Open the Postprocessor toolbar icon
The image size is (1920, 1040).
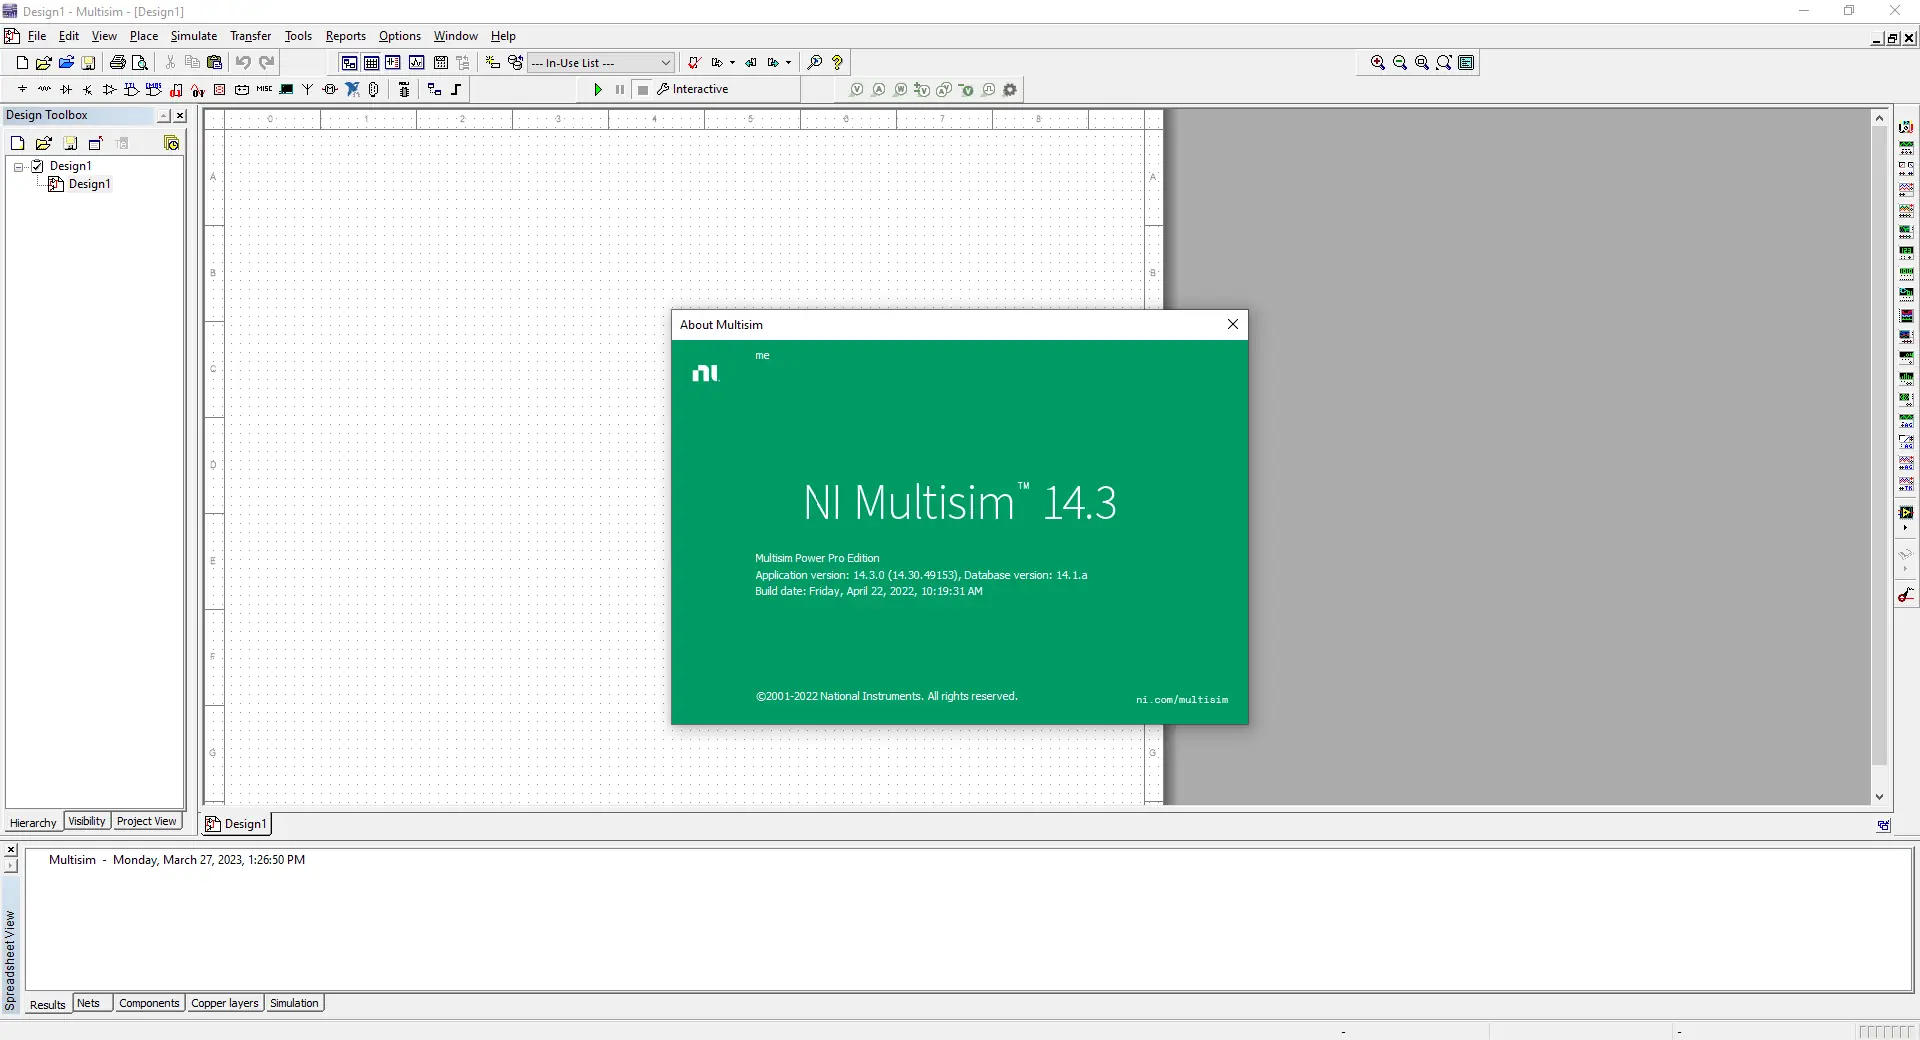(x=440, y=62)
